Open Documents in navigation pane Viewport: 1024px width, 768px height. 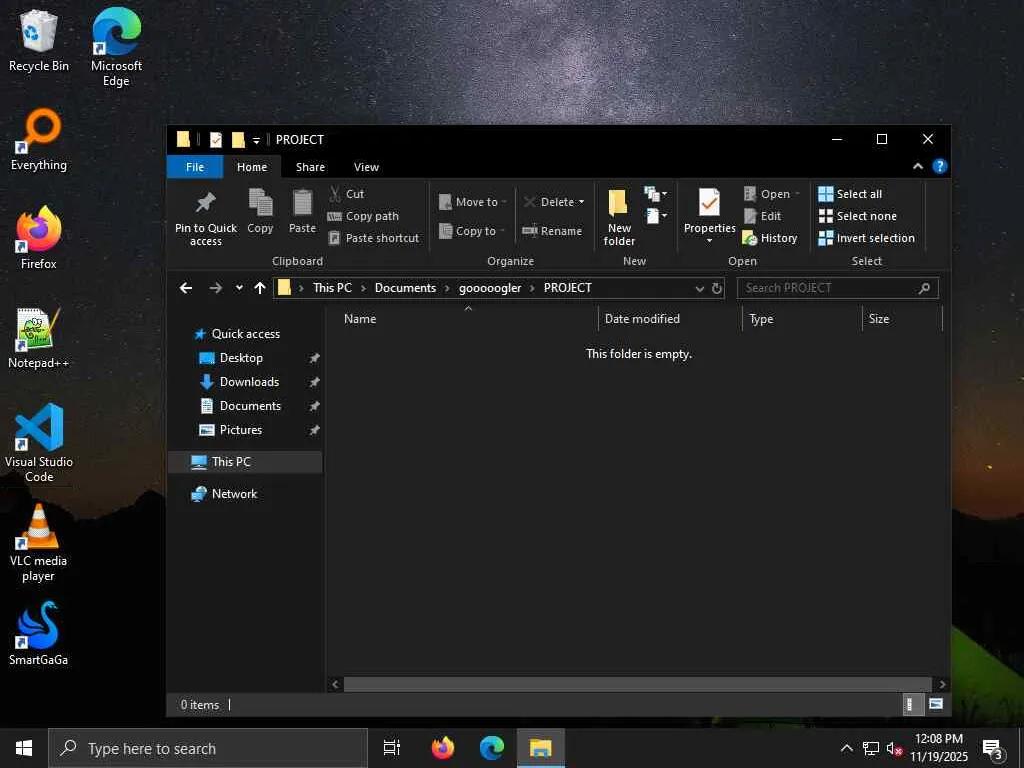tap(250, 406)
